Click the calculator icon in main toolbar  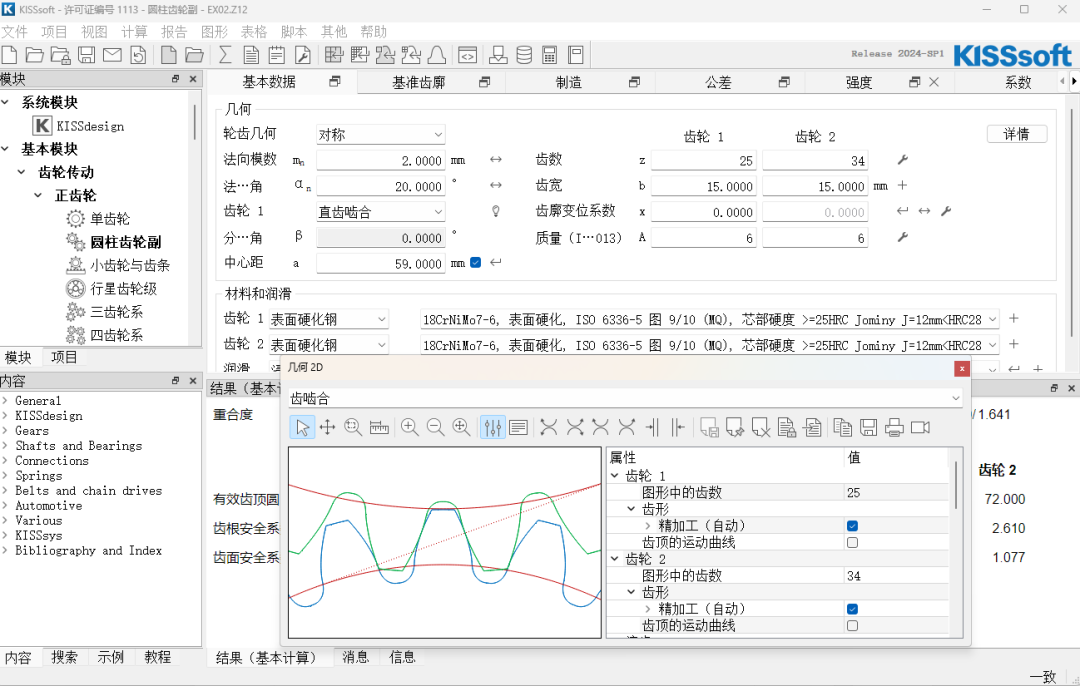click(x=549, y=54)
